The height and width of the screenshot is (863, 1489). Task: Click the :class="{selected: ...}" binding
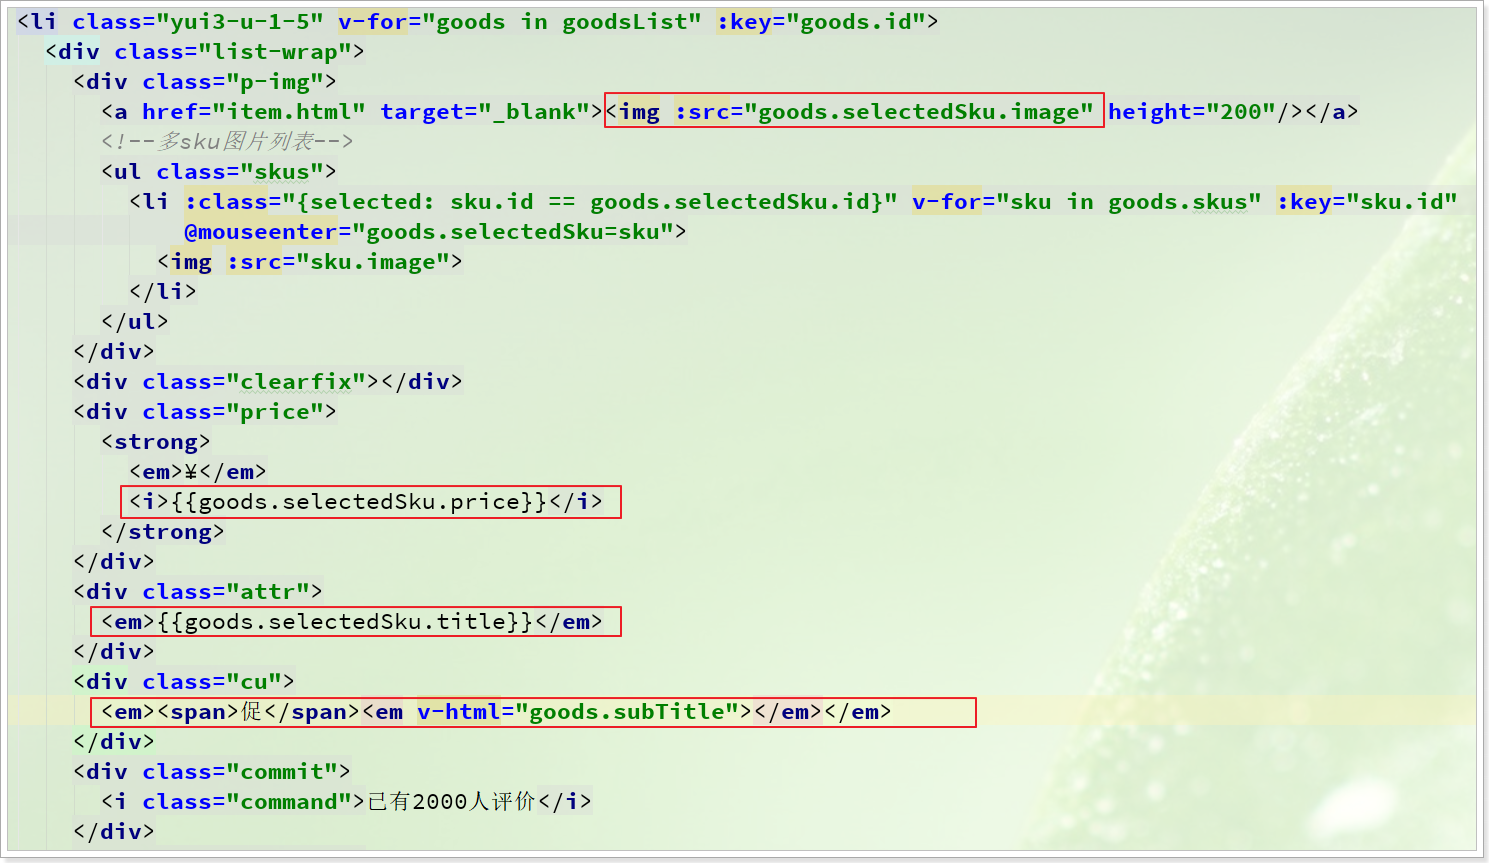(541, 202)
